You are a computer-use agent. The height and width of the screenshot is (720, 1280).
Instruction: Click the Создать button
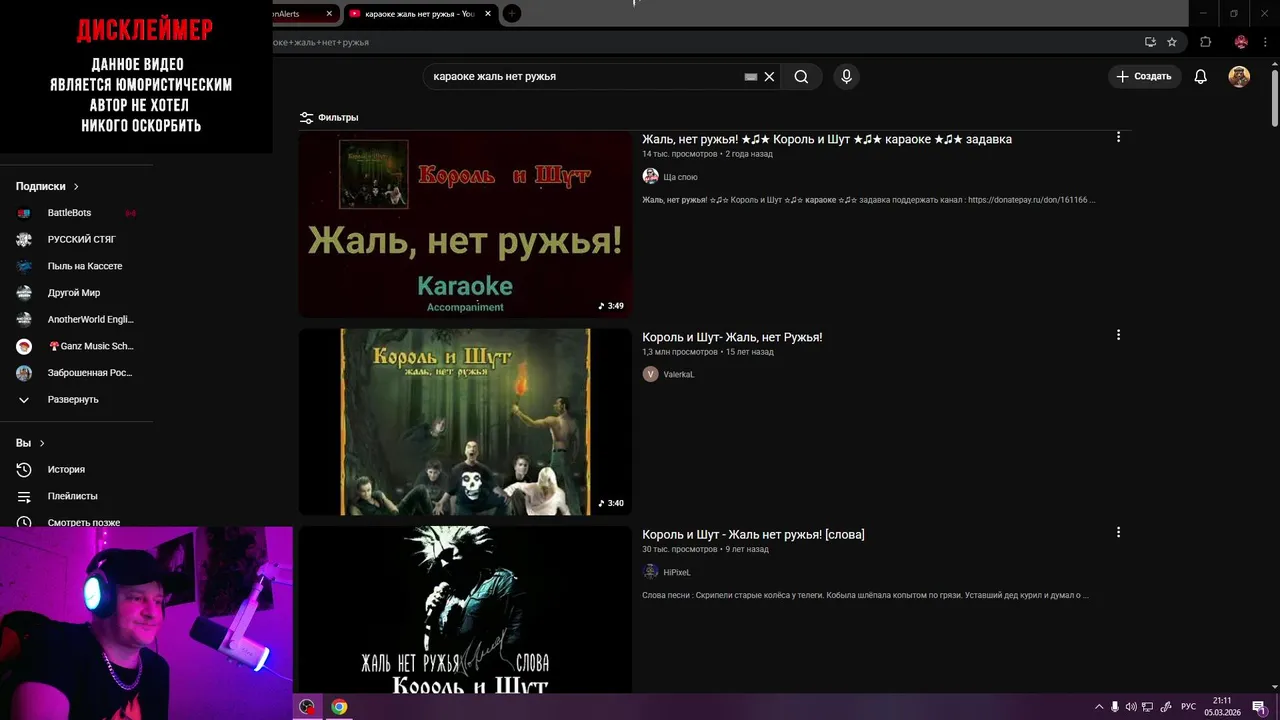pos(1144,77)
